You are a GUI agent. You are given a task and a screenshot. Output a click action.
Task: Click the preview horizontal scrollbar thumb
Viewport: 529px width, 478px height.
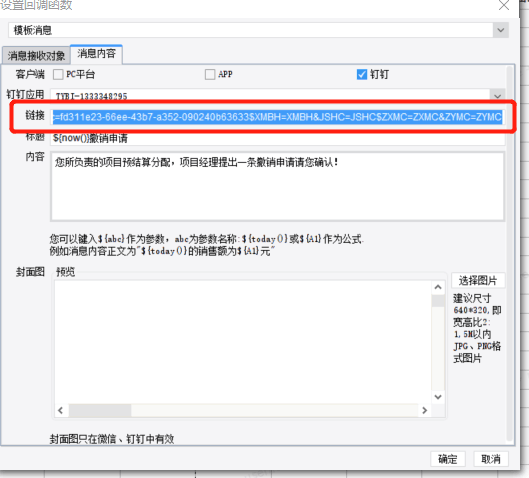100,410
